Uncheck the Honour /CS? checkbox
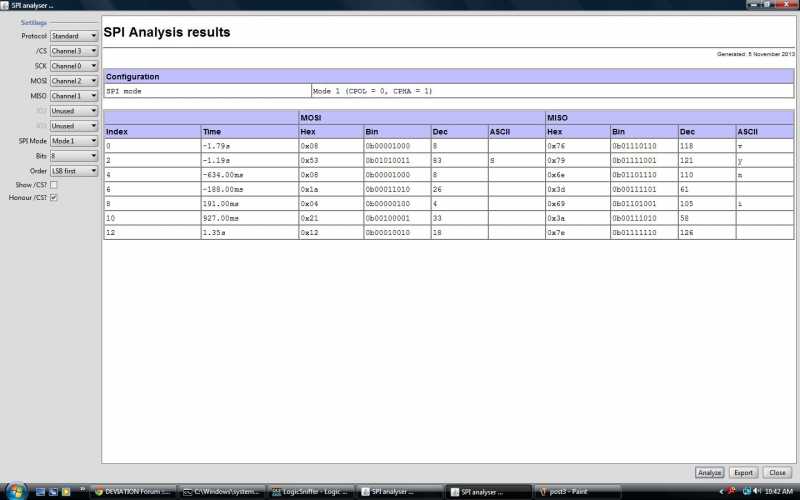Viewport: 800px width, 500px height. pos(54,197)
